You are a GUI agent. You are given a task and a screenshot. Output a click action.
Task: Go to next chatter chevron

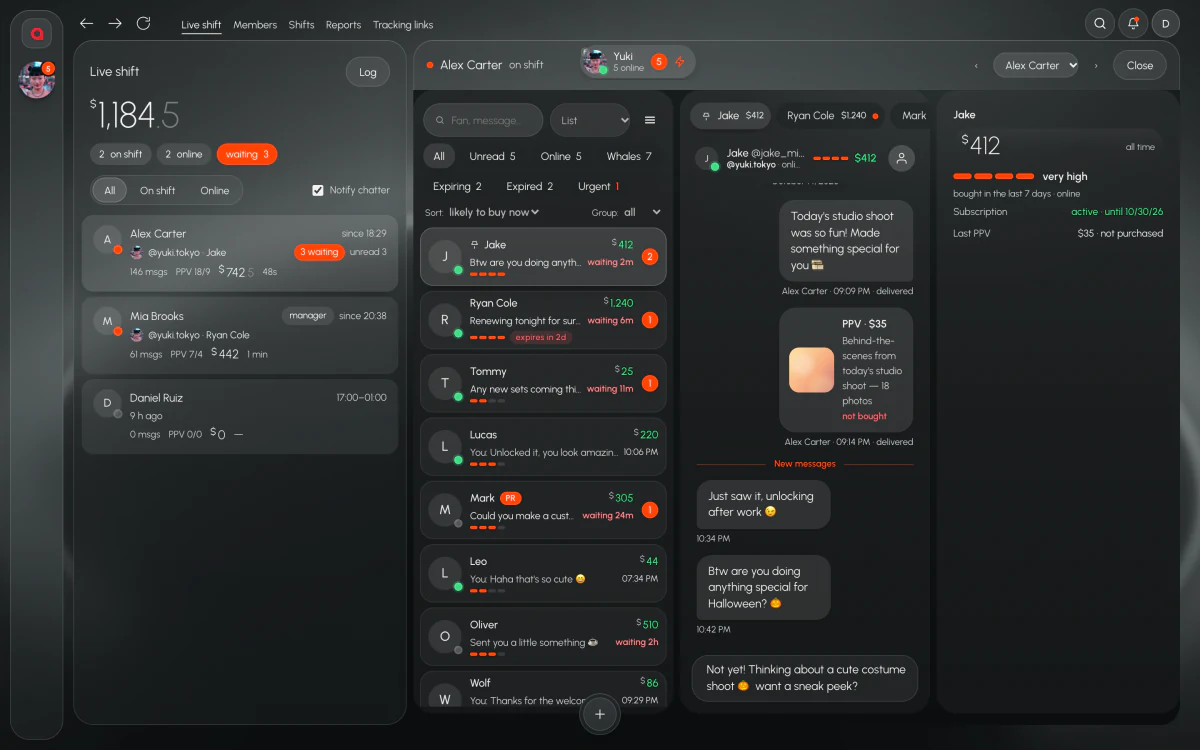click(x=1096, y=66)
